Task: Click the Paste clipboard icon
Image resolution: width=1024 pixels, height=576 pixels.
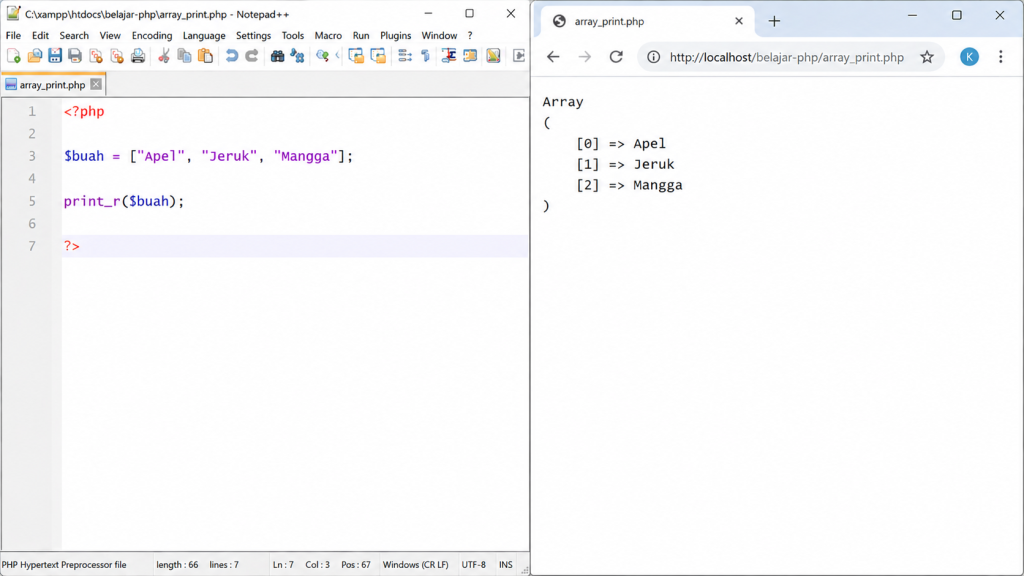Action: coord(205,56)
